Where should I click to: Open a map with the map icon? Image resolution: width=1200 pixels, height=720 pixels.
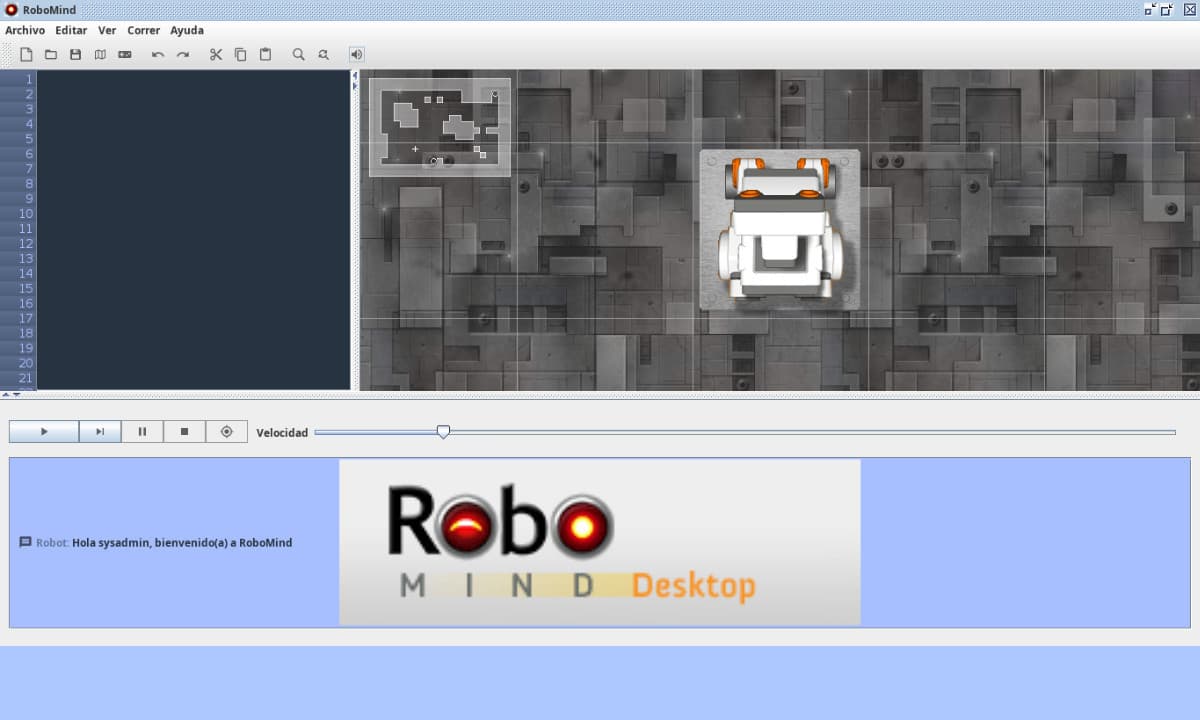click(x=100, y=54)
